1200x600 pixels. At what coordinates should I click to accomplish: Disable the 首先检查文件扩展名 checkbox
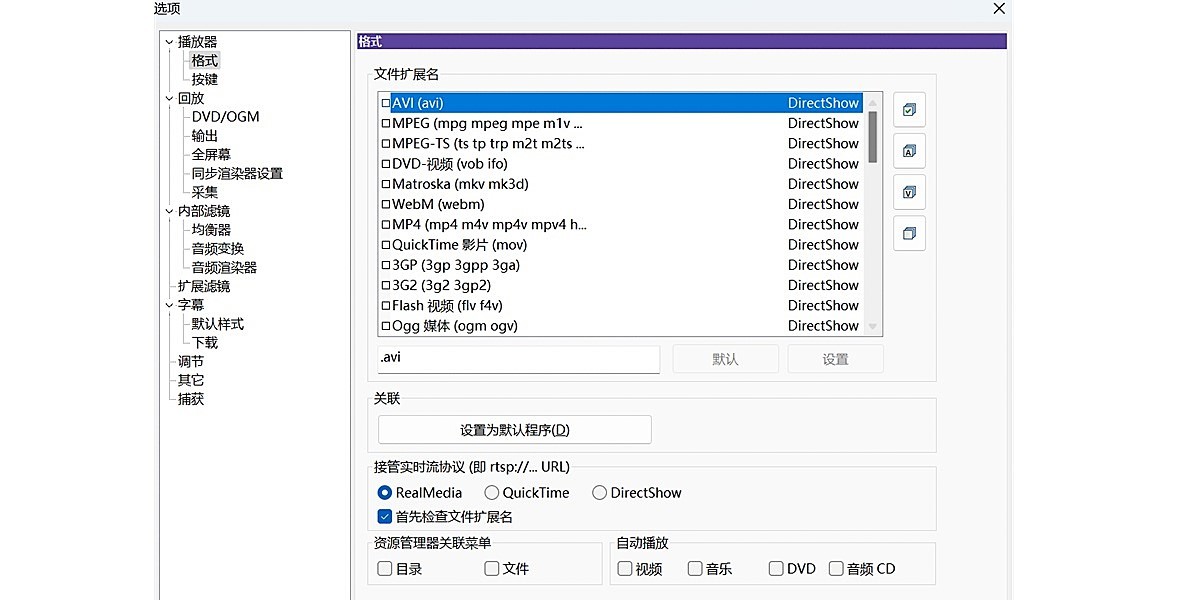(x=384, y=516)
